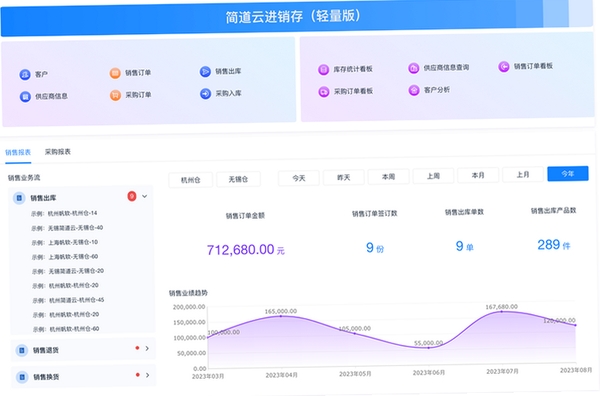Open entry 上海帆软-无锡仓-60
This screenshot has height=396, width=600.
pos(73,256)
